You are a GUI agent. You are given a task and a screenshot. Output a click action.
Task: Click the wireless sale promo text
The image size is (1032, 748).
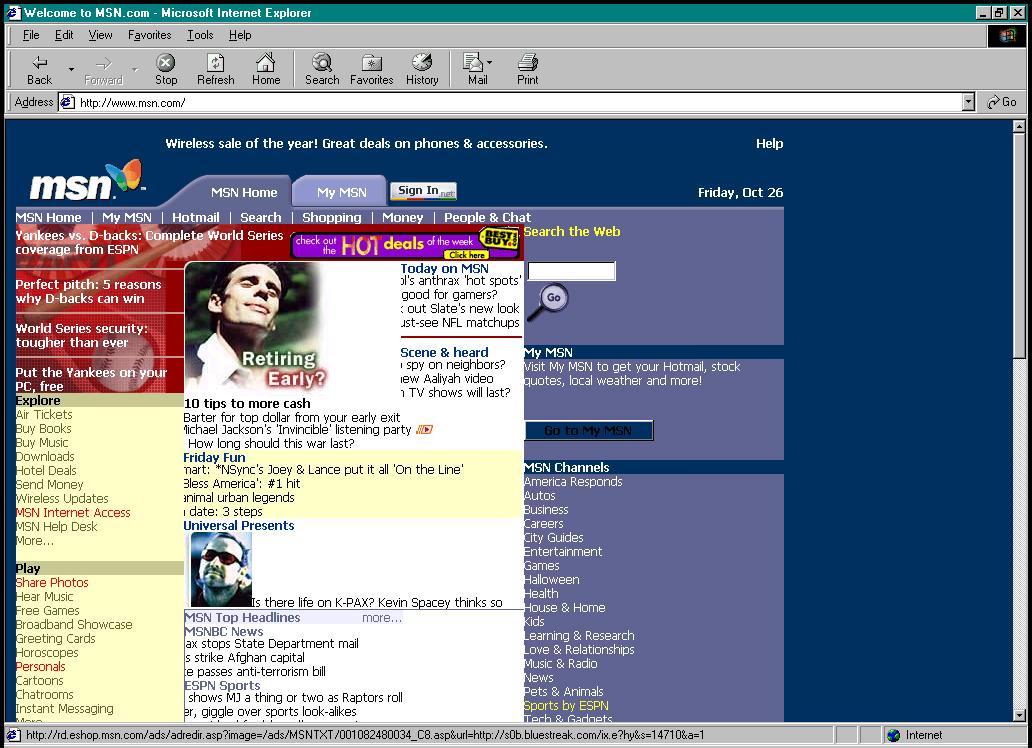[x=356, y=144]
